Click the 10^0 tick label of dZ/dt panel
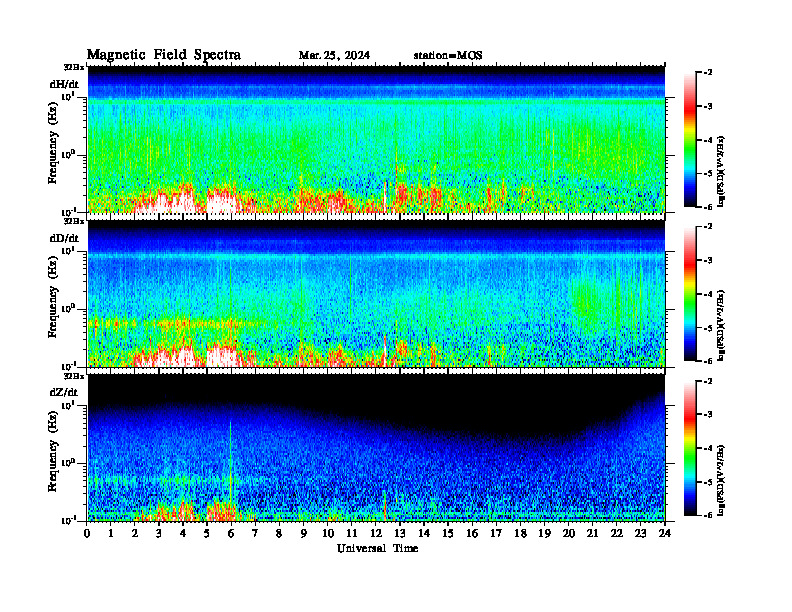Screen dimensions: 792x612 pos(69,463)
